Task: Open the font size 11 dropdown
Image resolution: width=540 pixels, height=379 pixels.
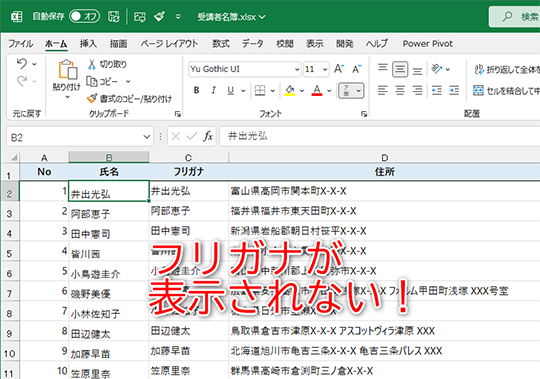Action: [325, 70]
